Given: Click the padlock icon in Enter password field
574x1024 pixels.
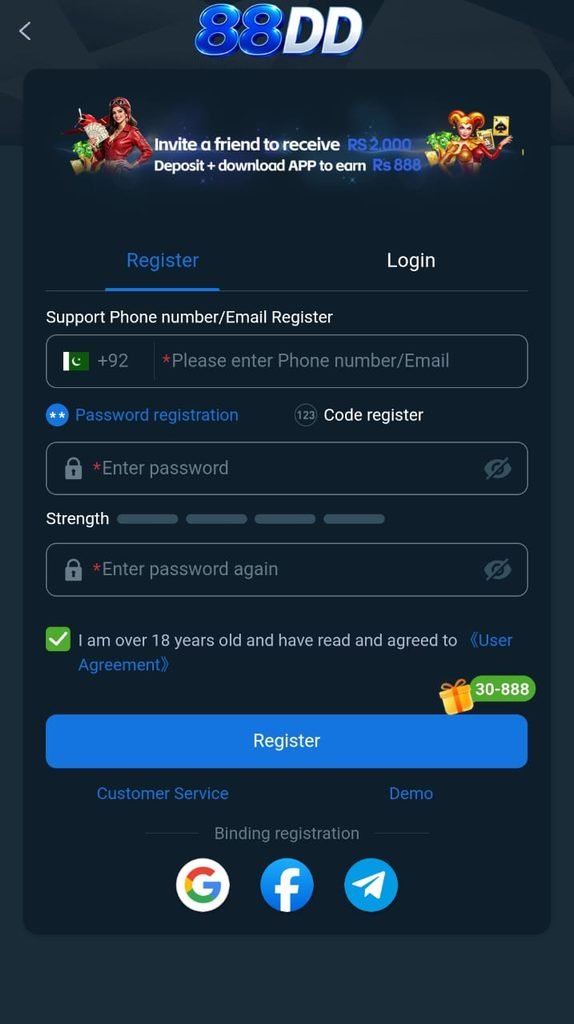Looking at the screenshot, I should point(73,468).
